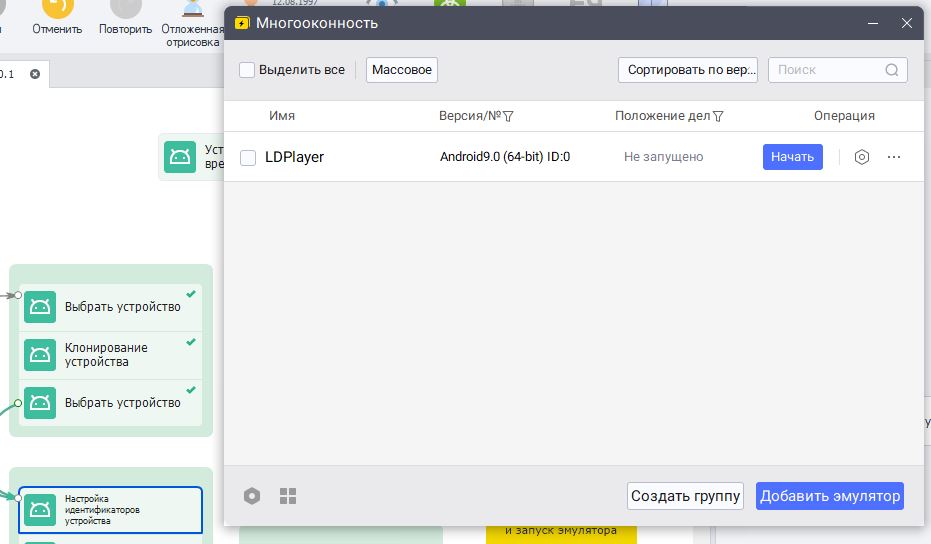Click the 'LDPlayer' emulator name

[294, 157]
